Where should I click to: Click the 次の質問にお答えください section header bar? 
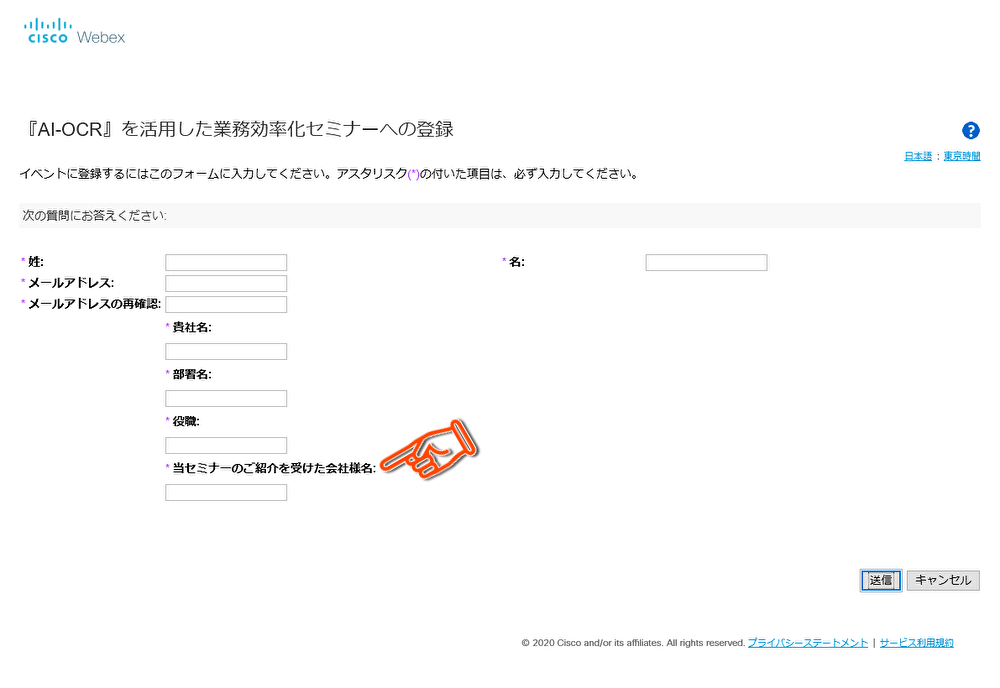(x=499, y=215)
